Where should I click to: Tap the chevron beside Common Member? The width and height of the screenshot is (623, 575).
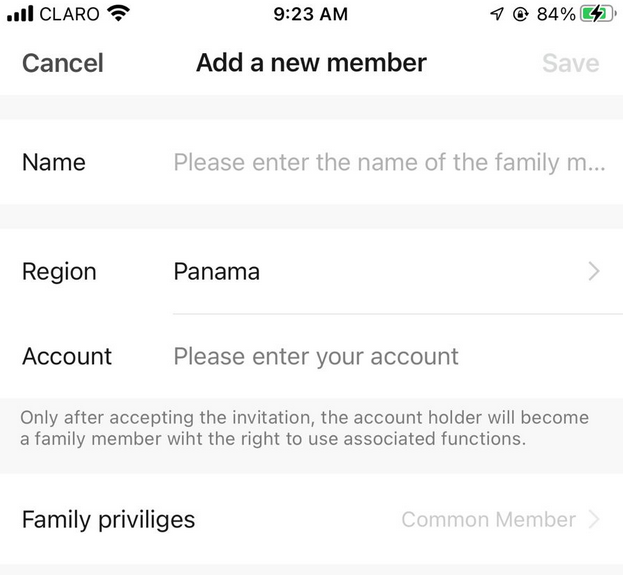[x=594, y=519]
